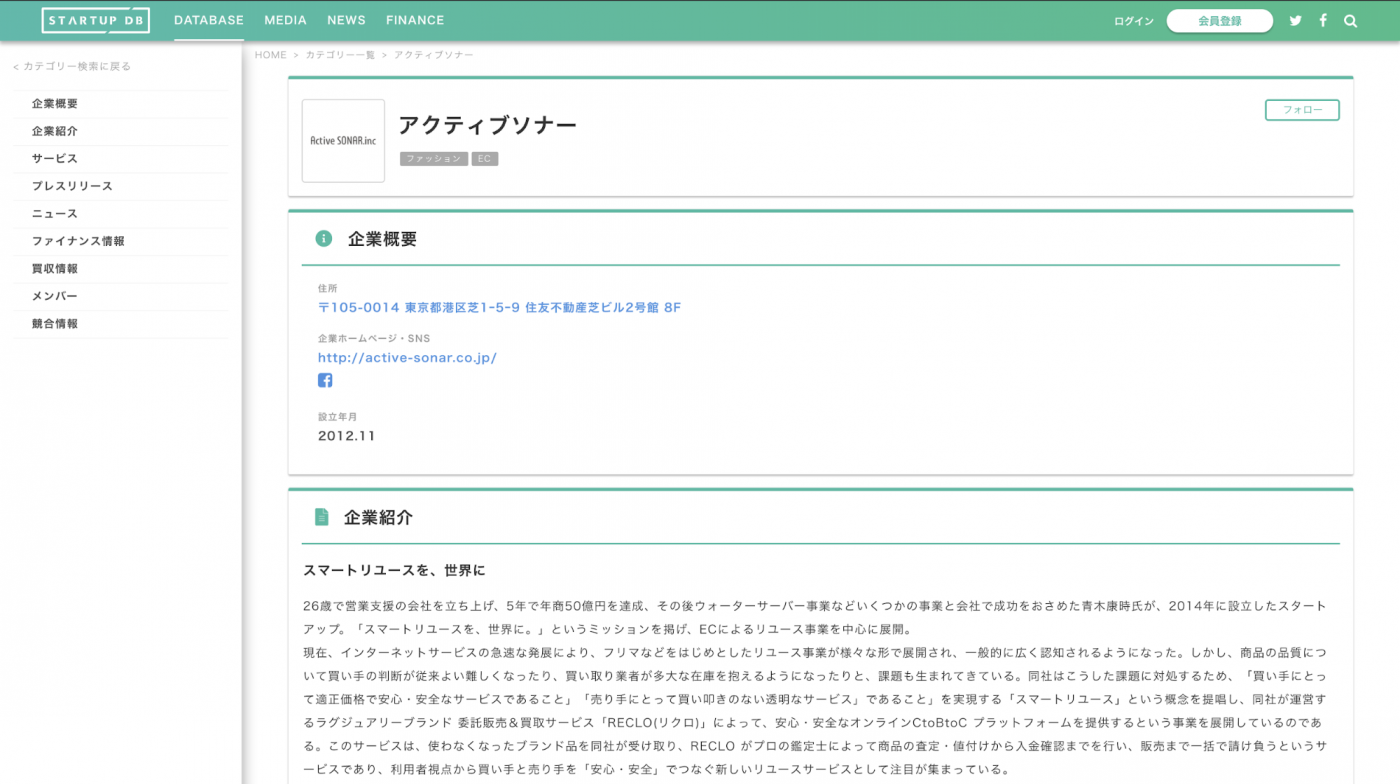
Task: Open the FINANCE menu item
Action: pyautogui.click(x=415, y=20)
